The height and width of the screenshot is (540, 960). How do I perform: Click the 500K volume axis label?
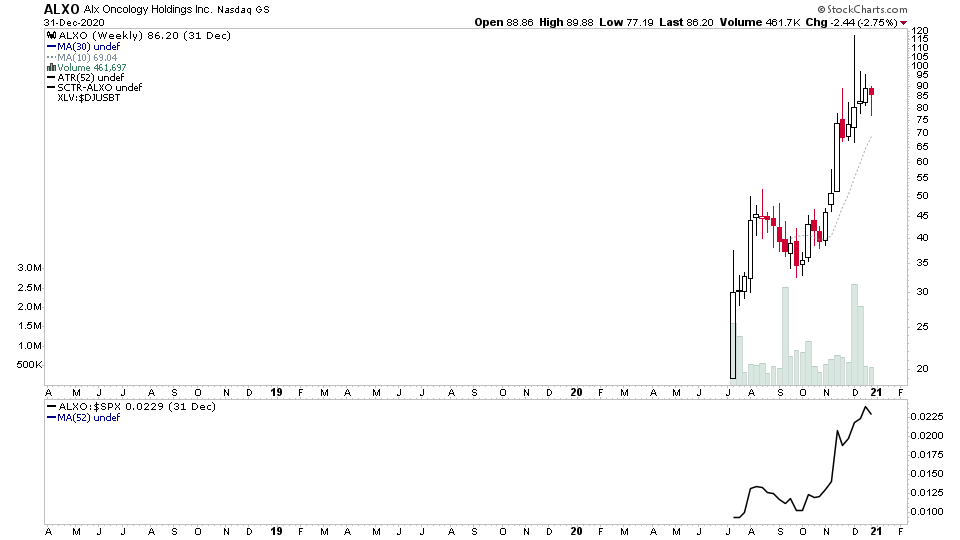[29, 365]
